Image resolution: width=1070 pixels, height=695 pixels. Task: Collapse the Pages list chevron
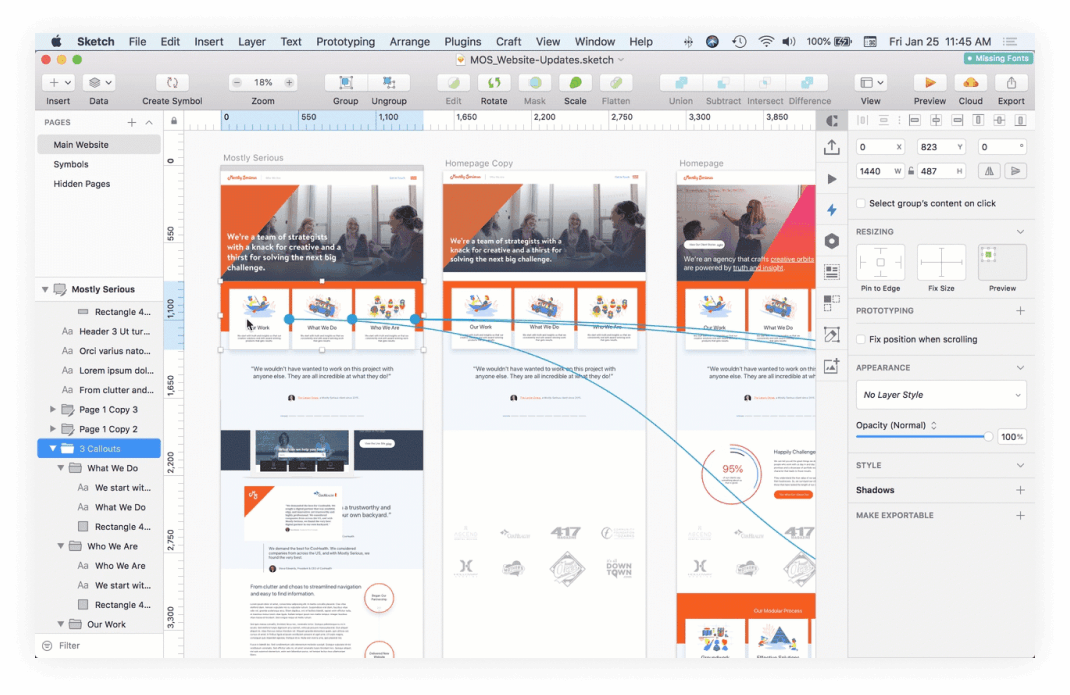pyautogui.click(x=149, y=122)
